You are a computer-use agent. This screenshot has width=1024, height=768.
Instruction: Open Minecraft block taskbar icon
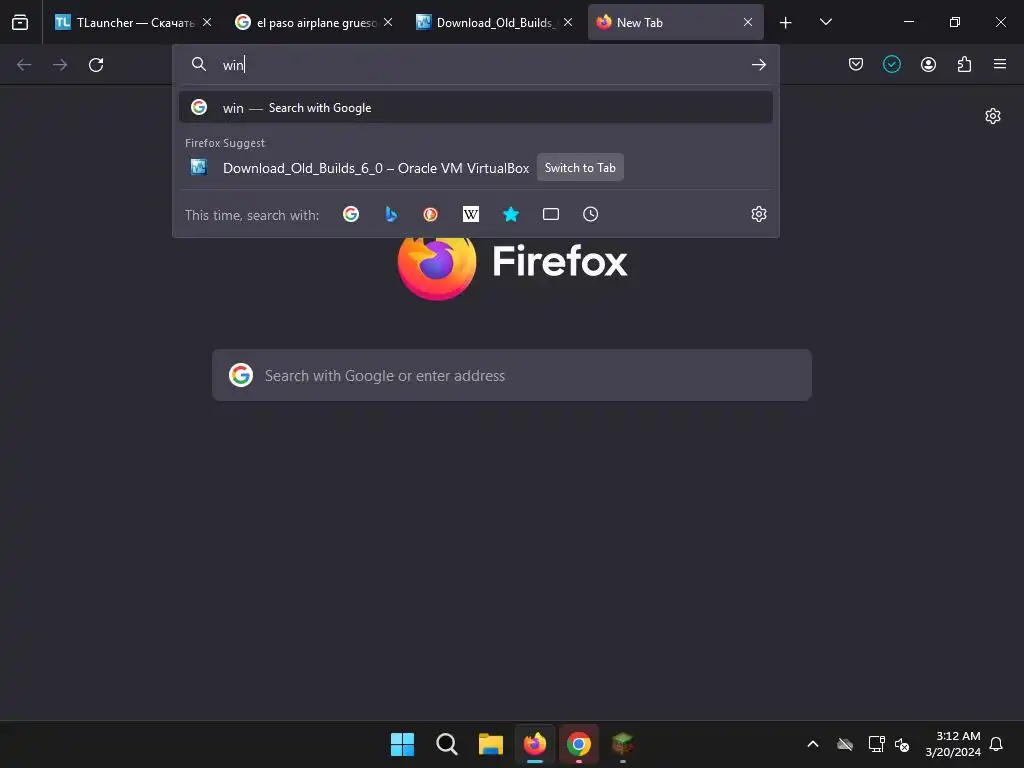pos(623,744)
